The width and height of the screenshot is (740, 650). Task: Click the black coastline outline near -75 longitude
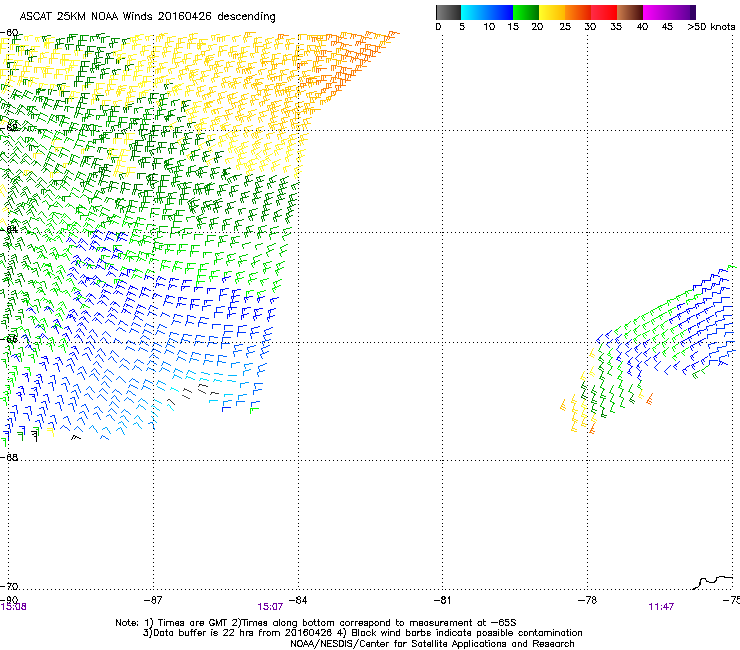[x=713, y=582]
